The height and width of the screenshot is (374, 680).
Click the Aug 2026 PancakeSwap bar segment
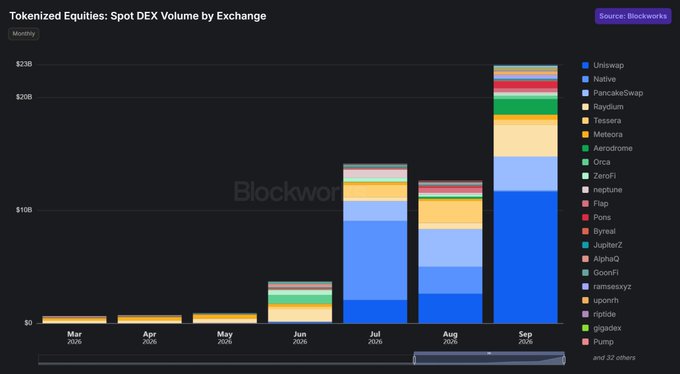click(450, 248)
